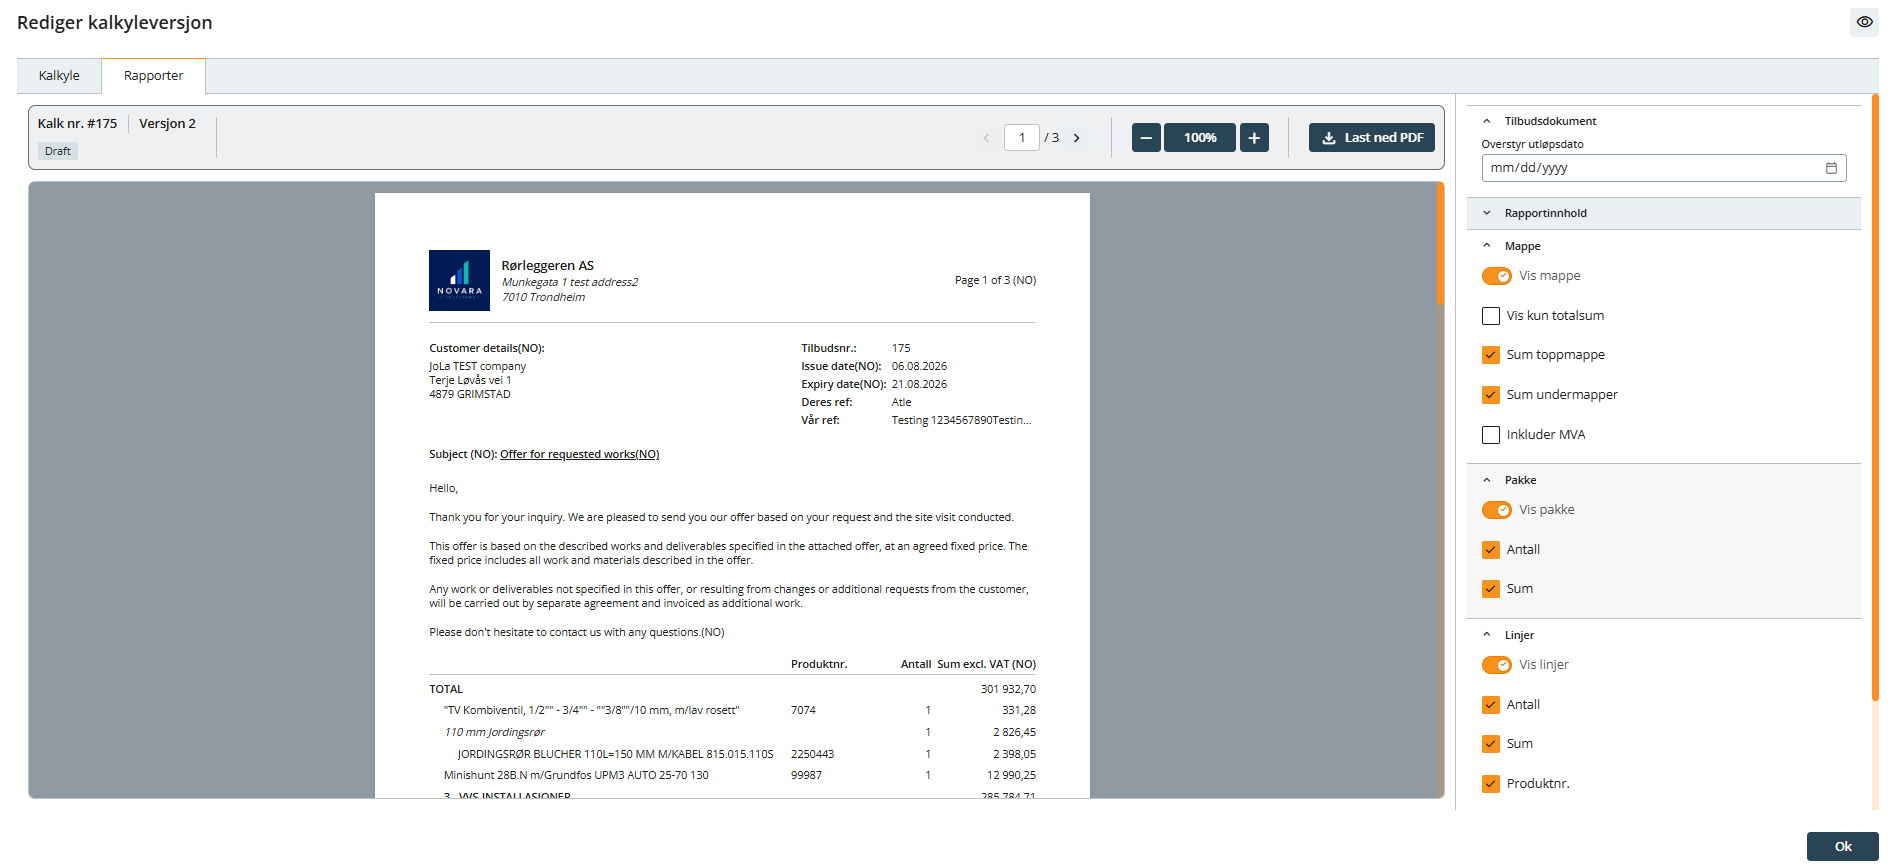Go to the next report page

[x=1077, y=138]
